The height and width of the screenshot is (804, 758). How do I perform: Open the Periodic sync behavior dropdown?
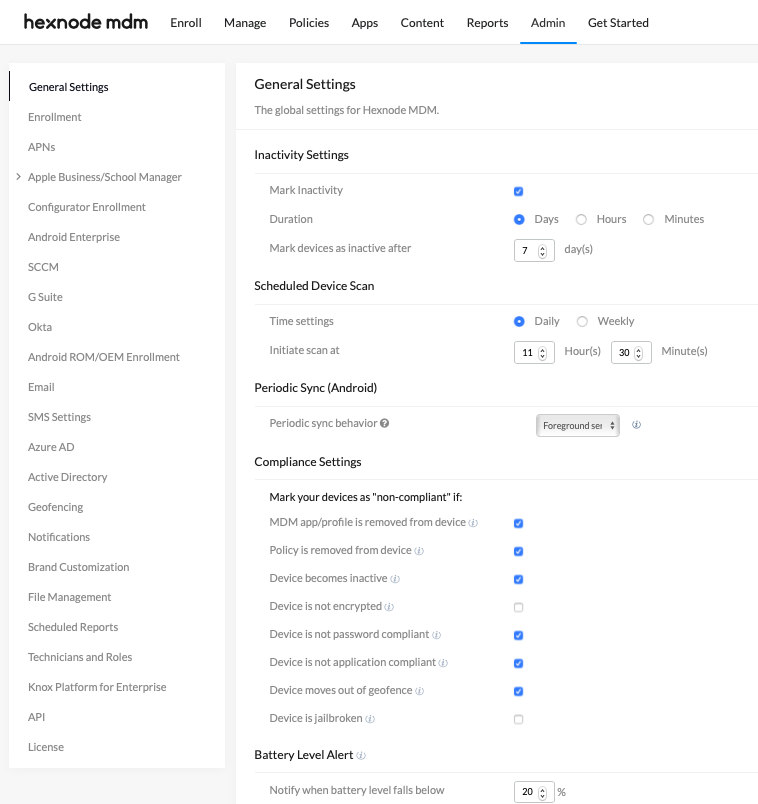[x=577, y=426]
